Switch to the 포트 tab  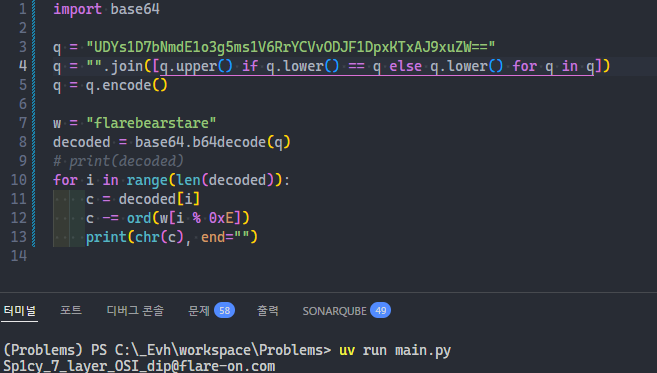(71, 311)
